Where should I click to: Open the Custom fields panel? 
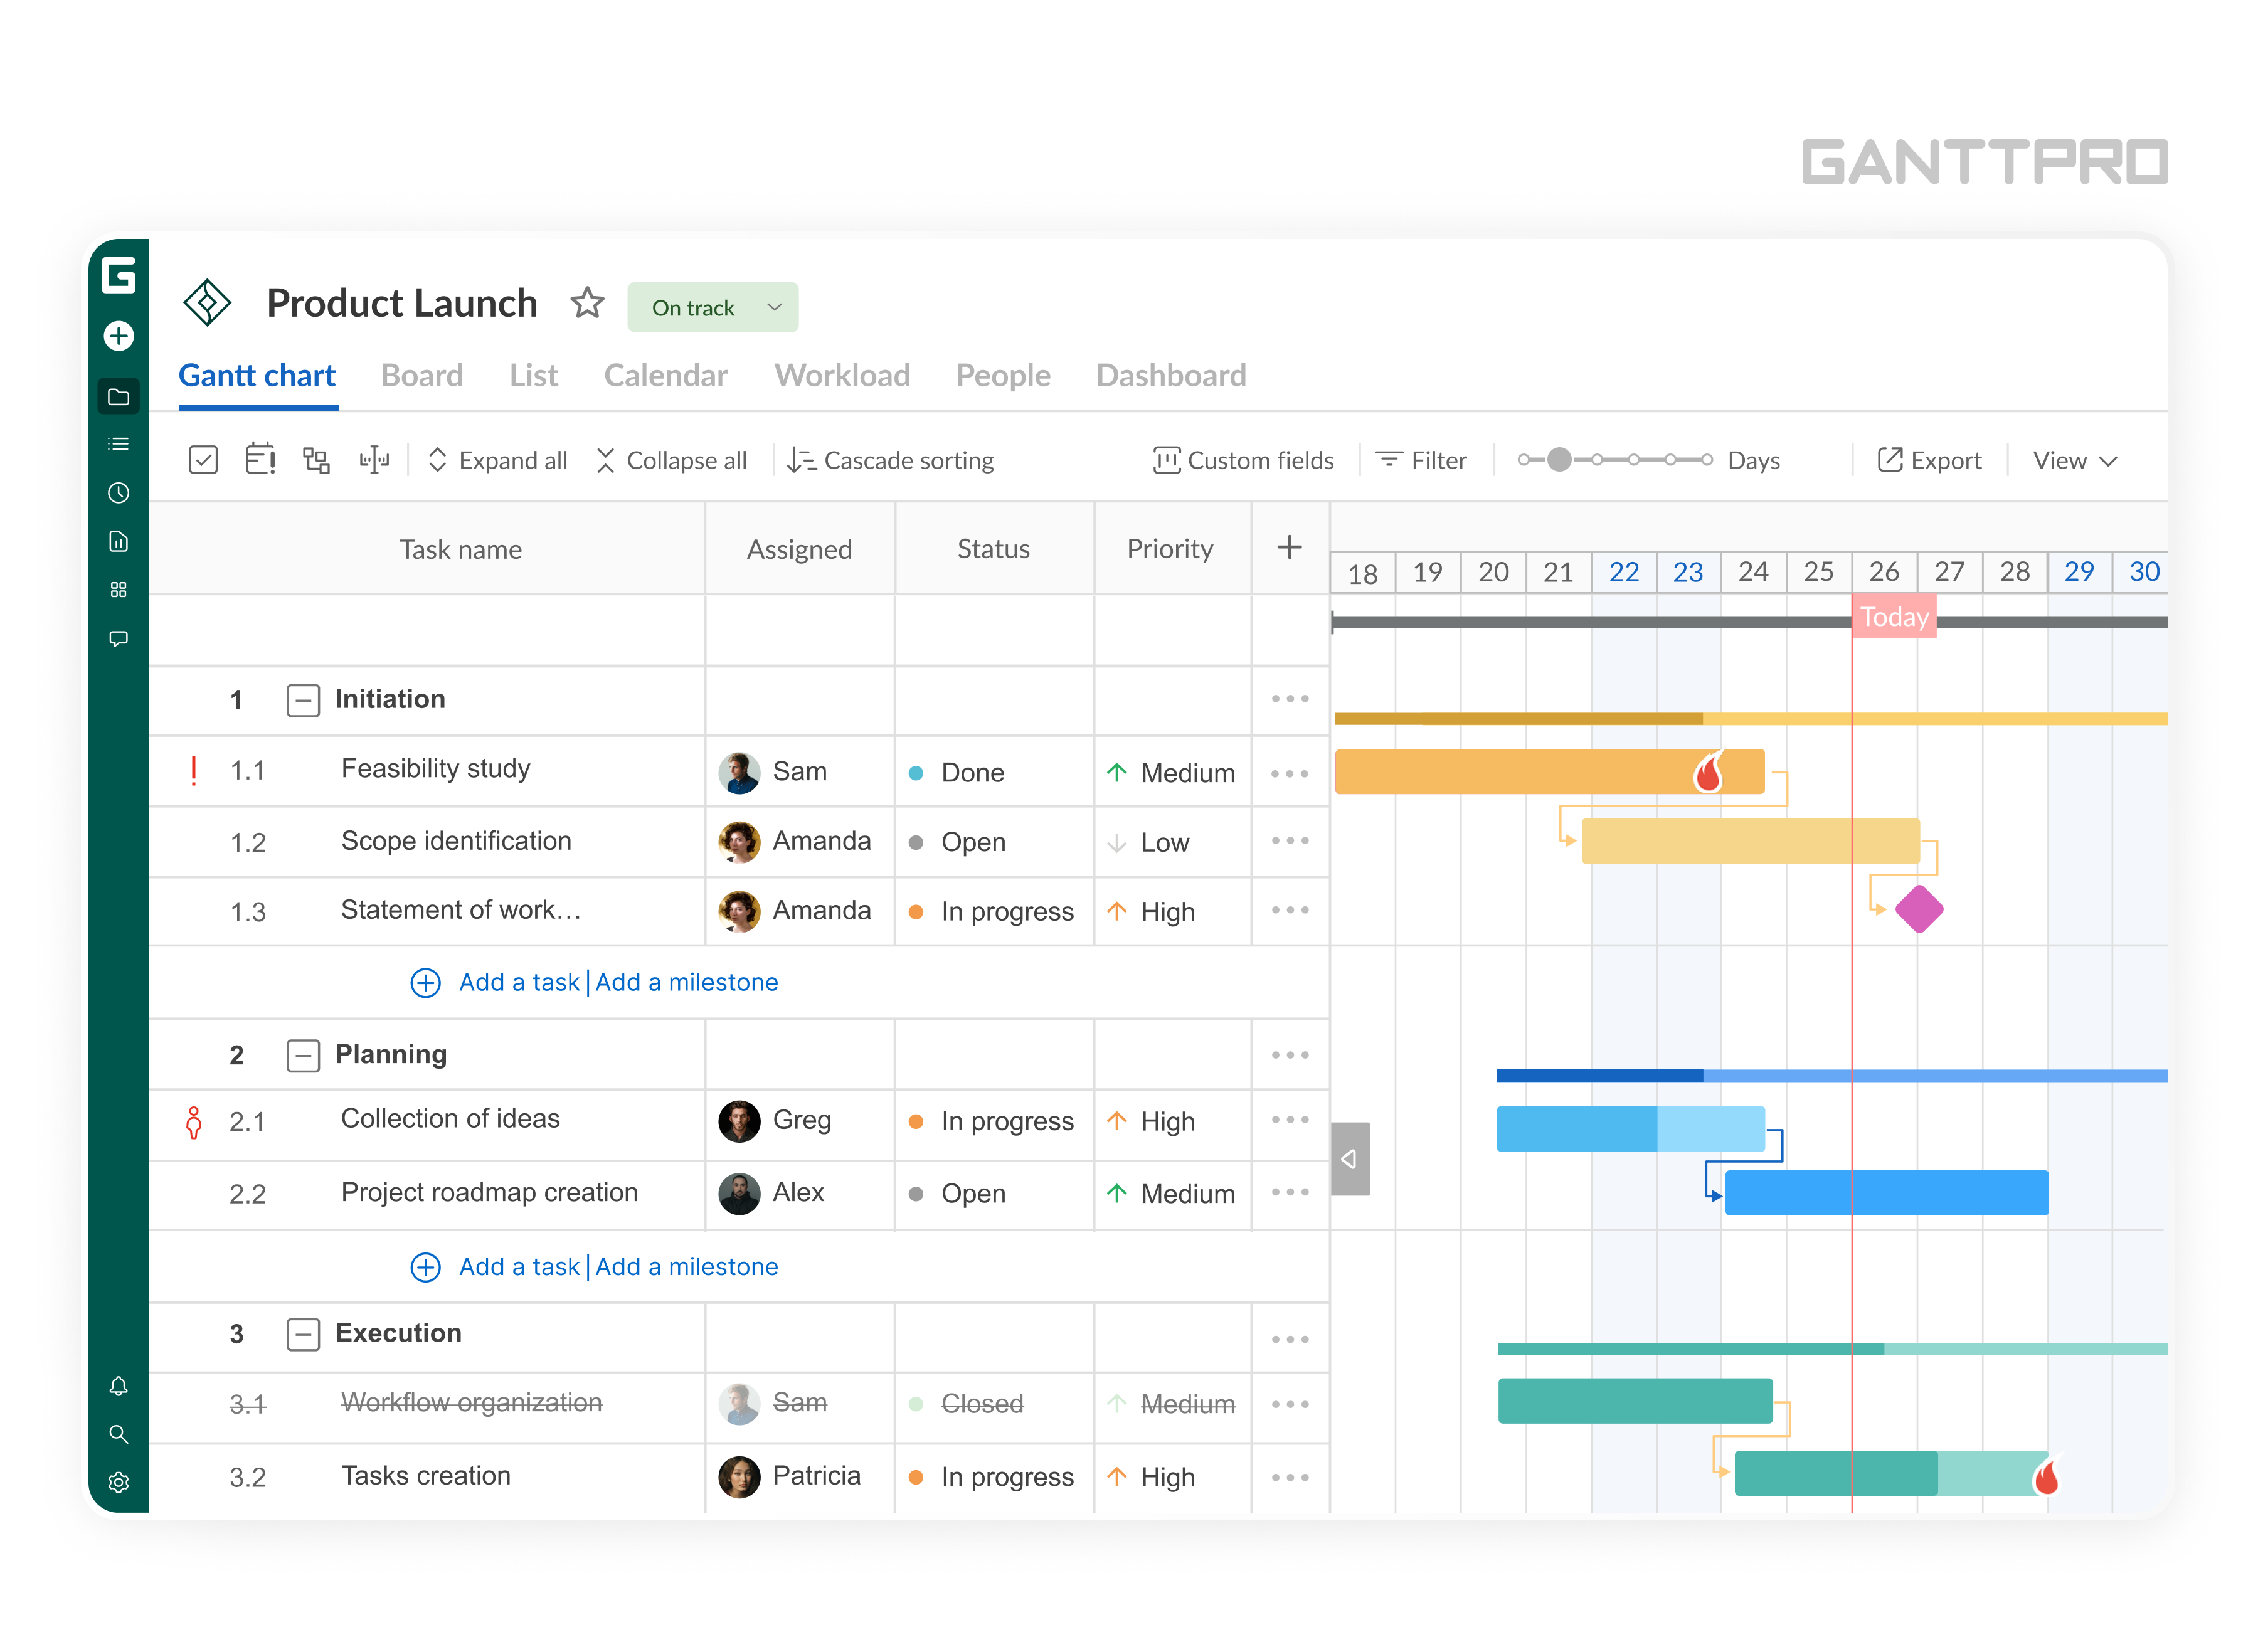pyautogui.click(x=1244, y=460)
